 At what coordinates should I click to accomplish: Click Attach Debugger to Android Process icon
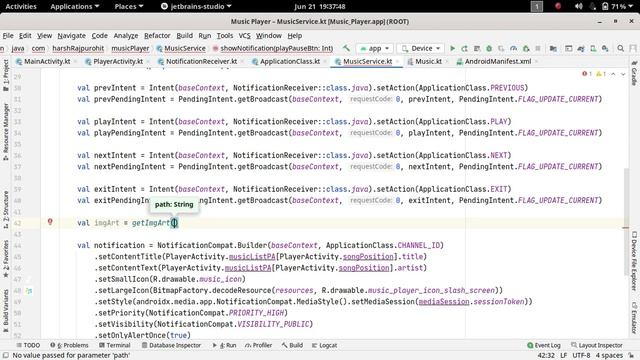(526, 48)
